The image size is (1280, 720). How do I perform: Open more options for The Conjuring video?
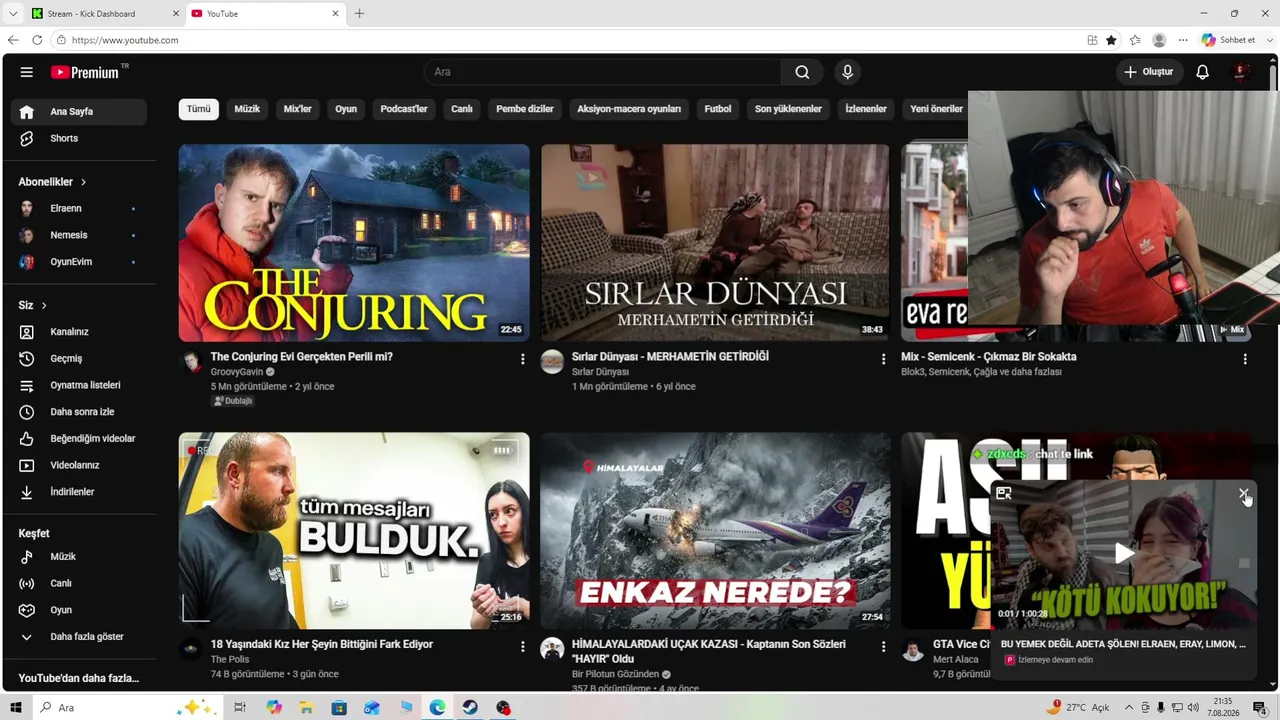[x=522, y=359]
